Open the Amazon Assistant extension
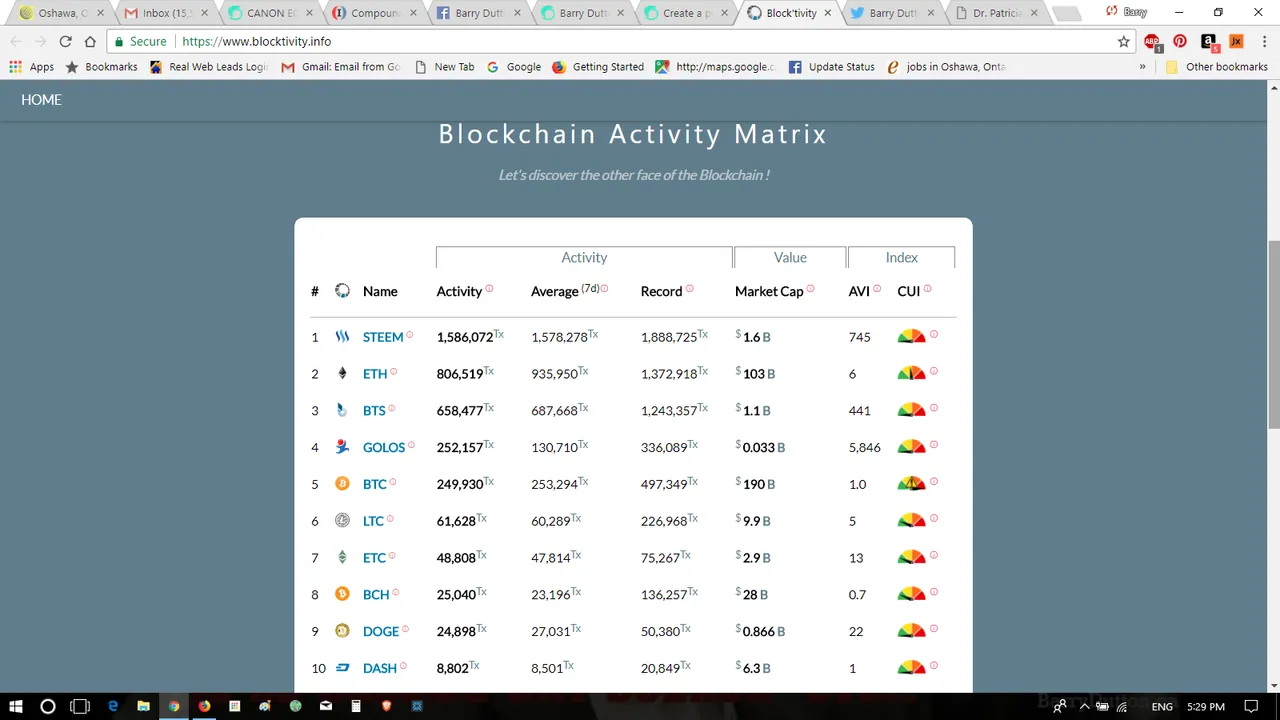The width and height of the screenshot is (1280, 720). pyautogui.click(x=1209, y=42)
